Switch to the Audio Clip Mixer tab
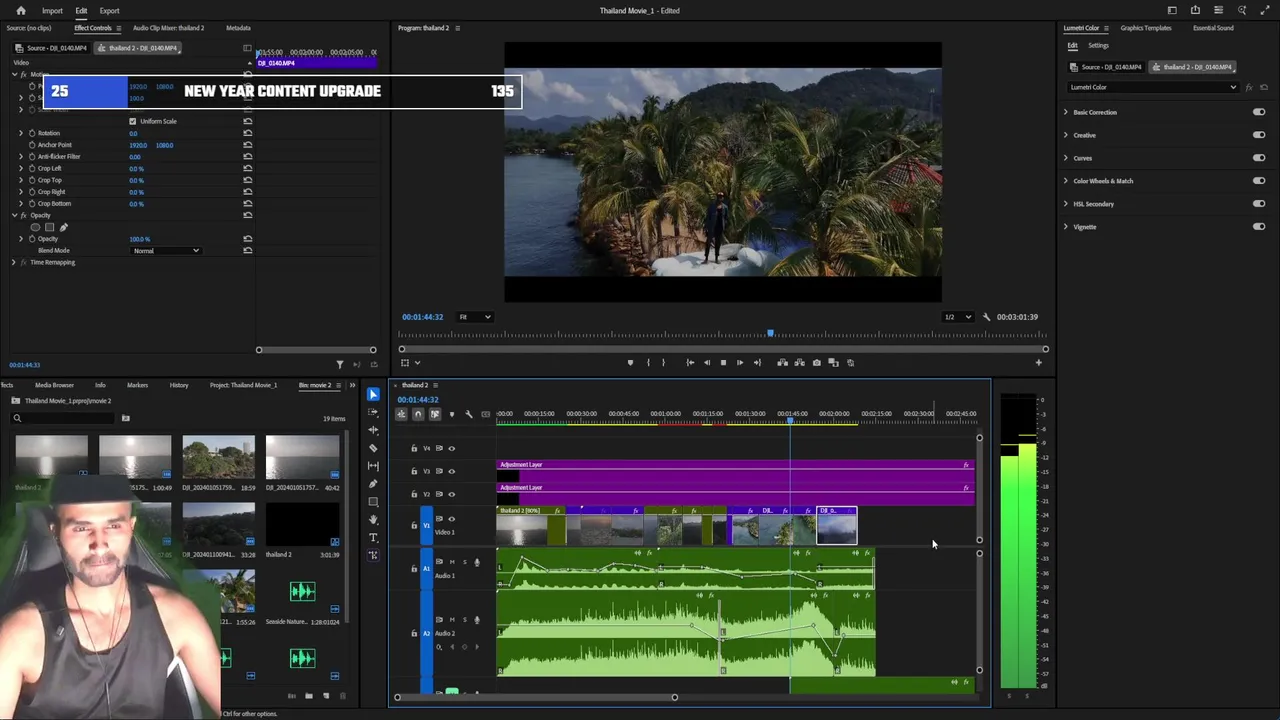The width and height of the screenshot is (1280, 720). pyautogui.click(x=168, y=28)
